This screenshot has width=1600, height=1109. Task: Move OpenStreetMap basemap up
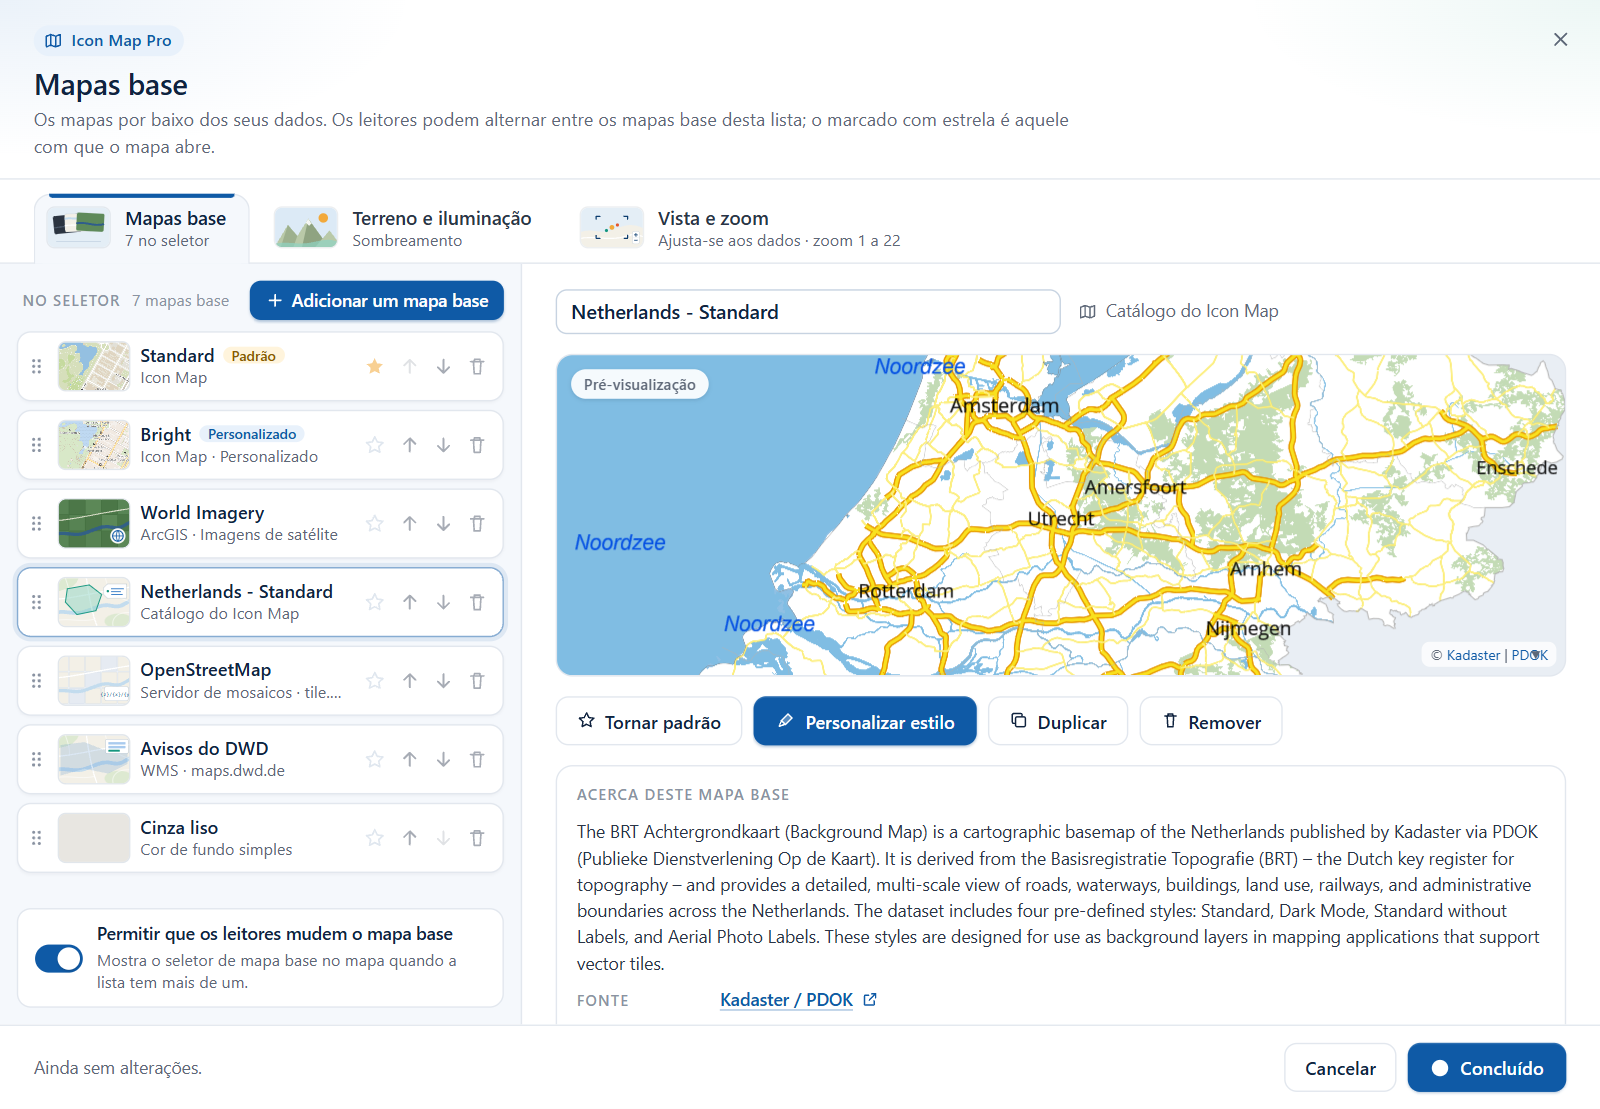pos(410,681)
